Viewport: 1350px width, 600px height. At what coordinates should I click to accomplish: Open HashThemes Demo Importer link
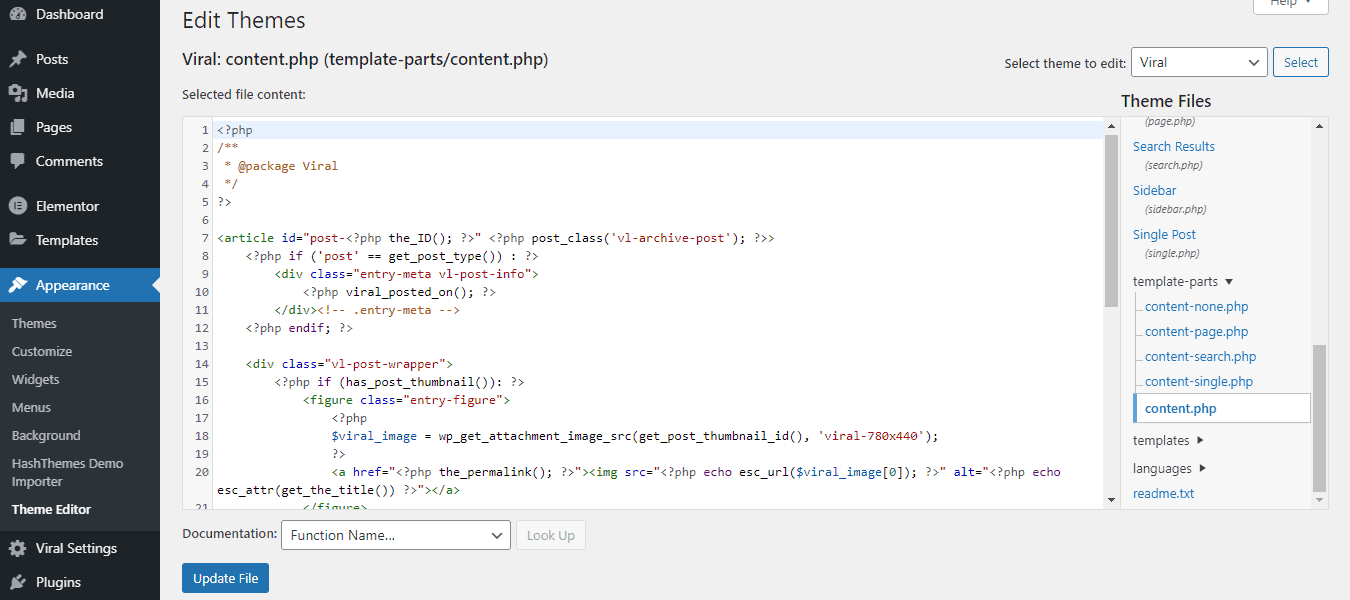pos(68,472)
